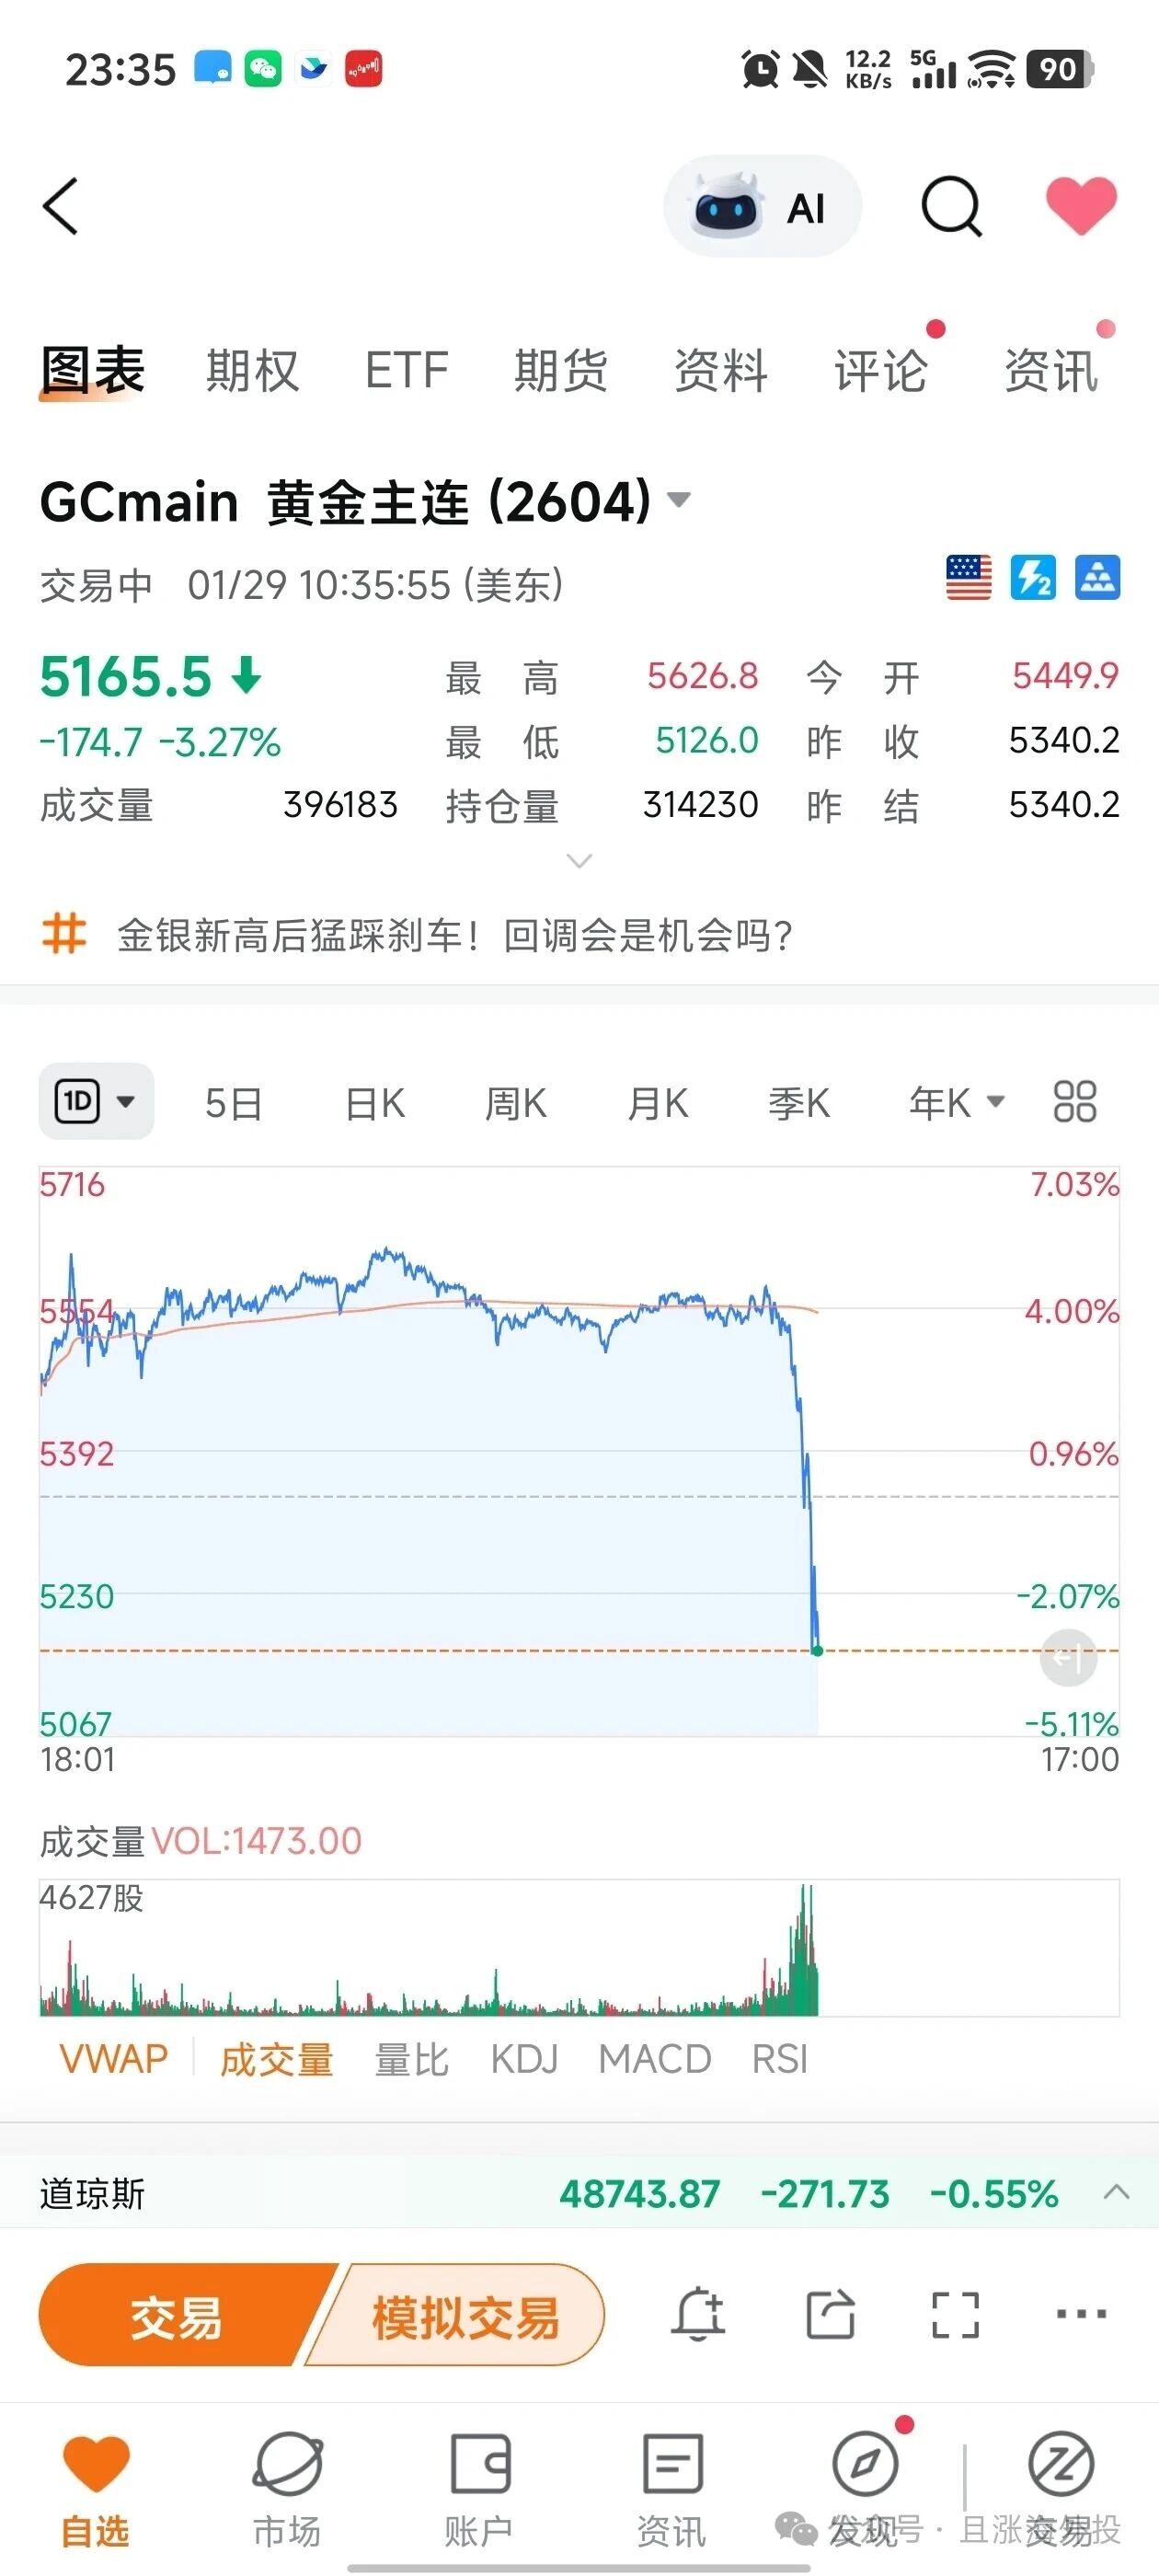Toggle the favorite heart icon
The image size is (1159, 2576).
point(1081,205)
